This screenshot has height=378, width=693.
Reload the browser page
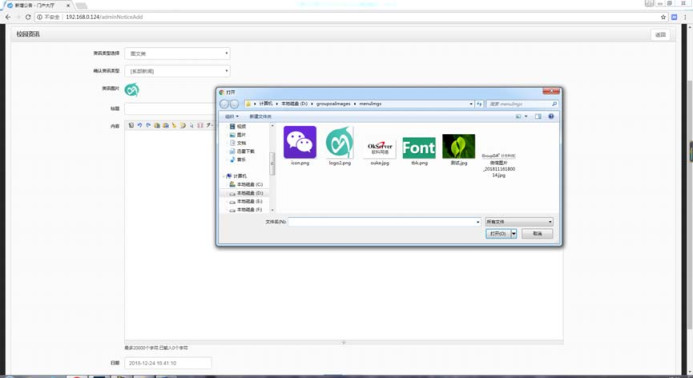pyautogui.click(x=28, y=17)
